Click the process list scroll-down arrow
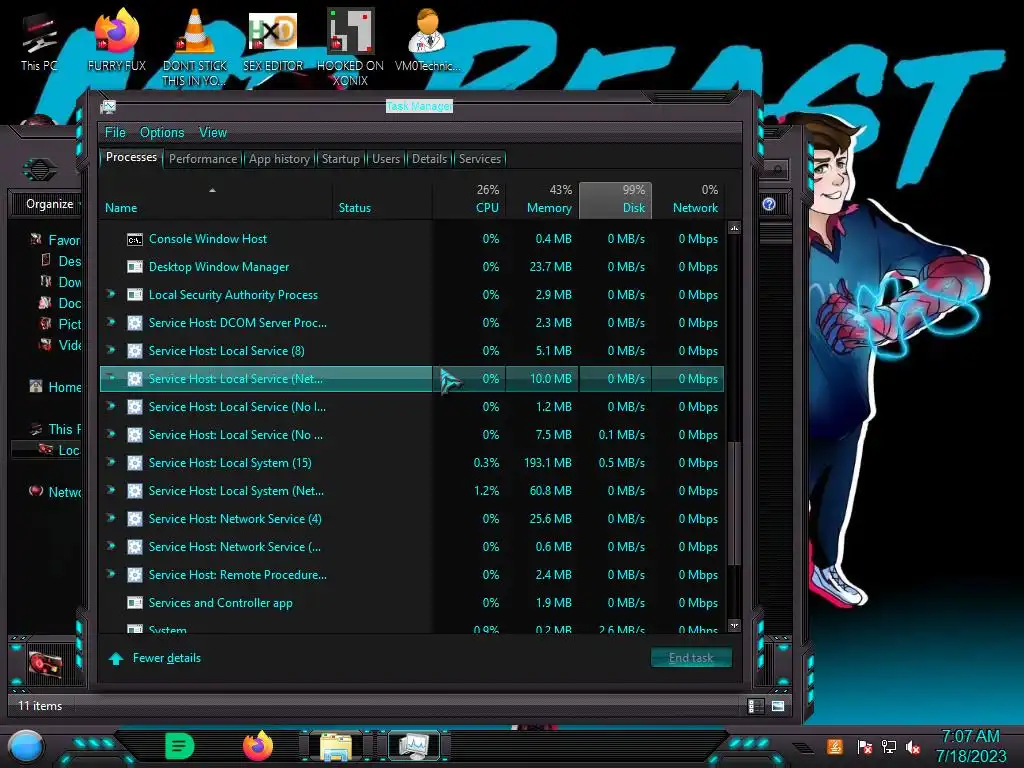This screenshot has width=1024, height=768. click(x=734, y=626)
